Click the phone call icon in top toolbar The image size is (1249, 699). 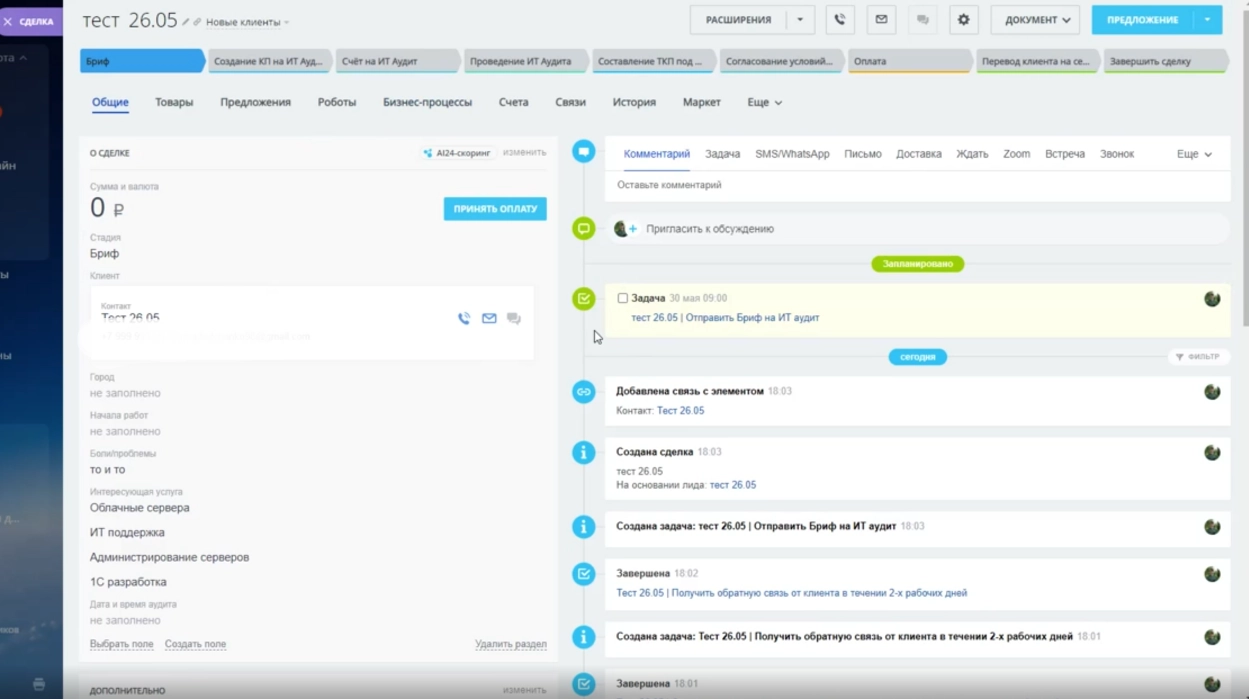840,20
